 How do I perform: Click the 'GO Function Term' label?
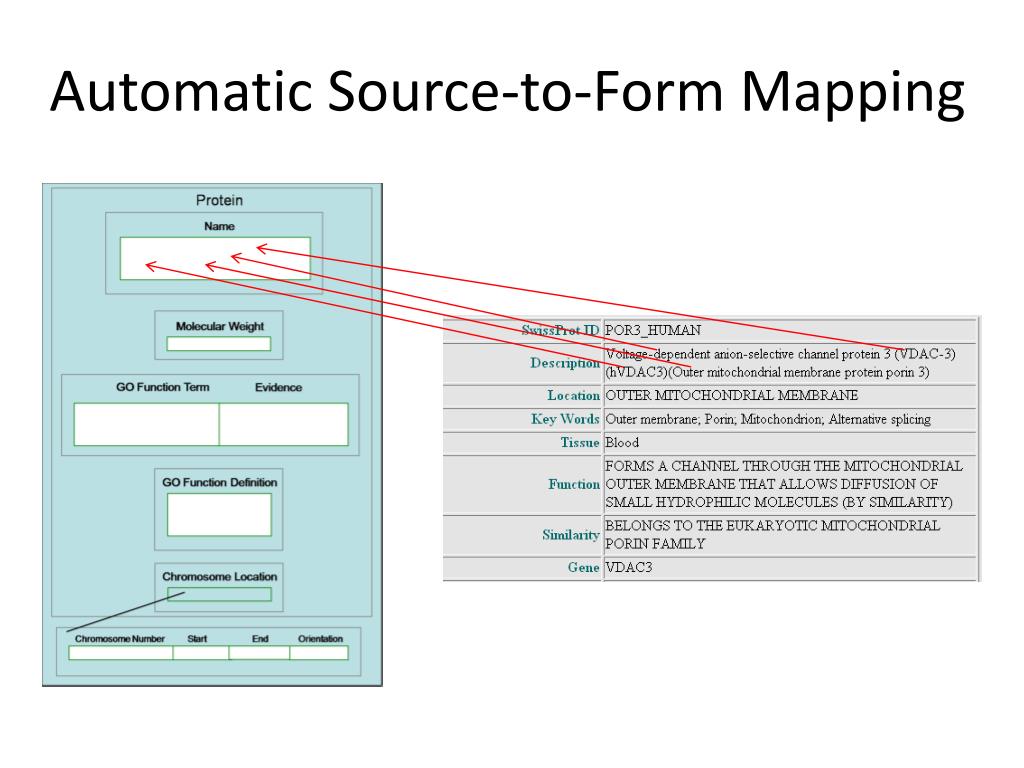(x=163, y=387)
